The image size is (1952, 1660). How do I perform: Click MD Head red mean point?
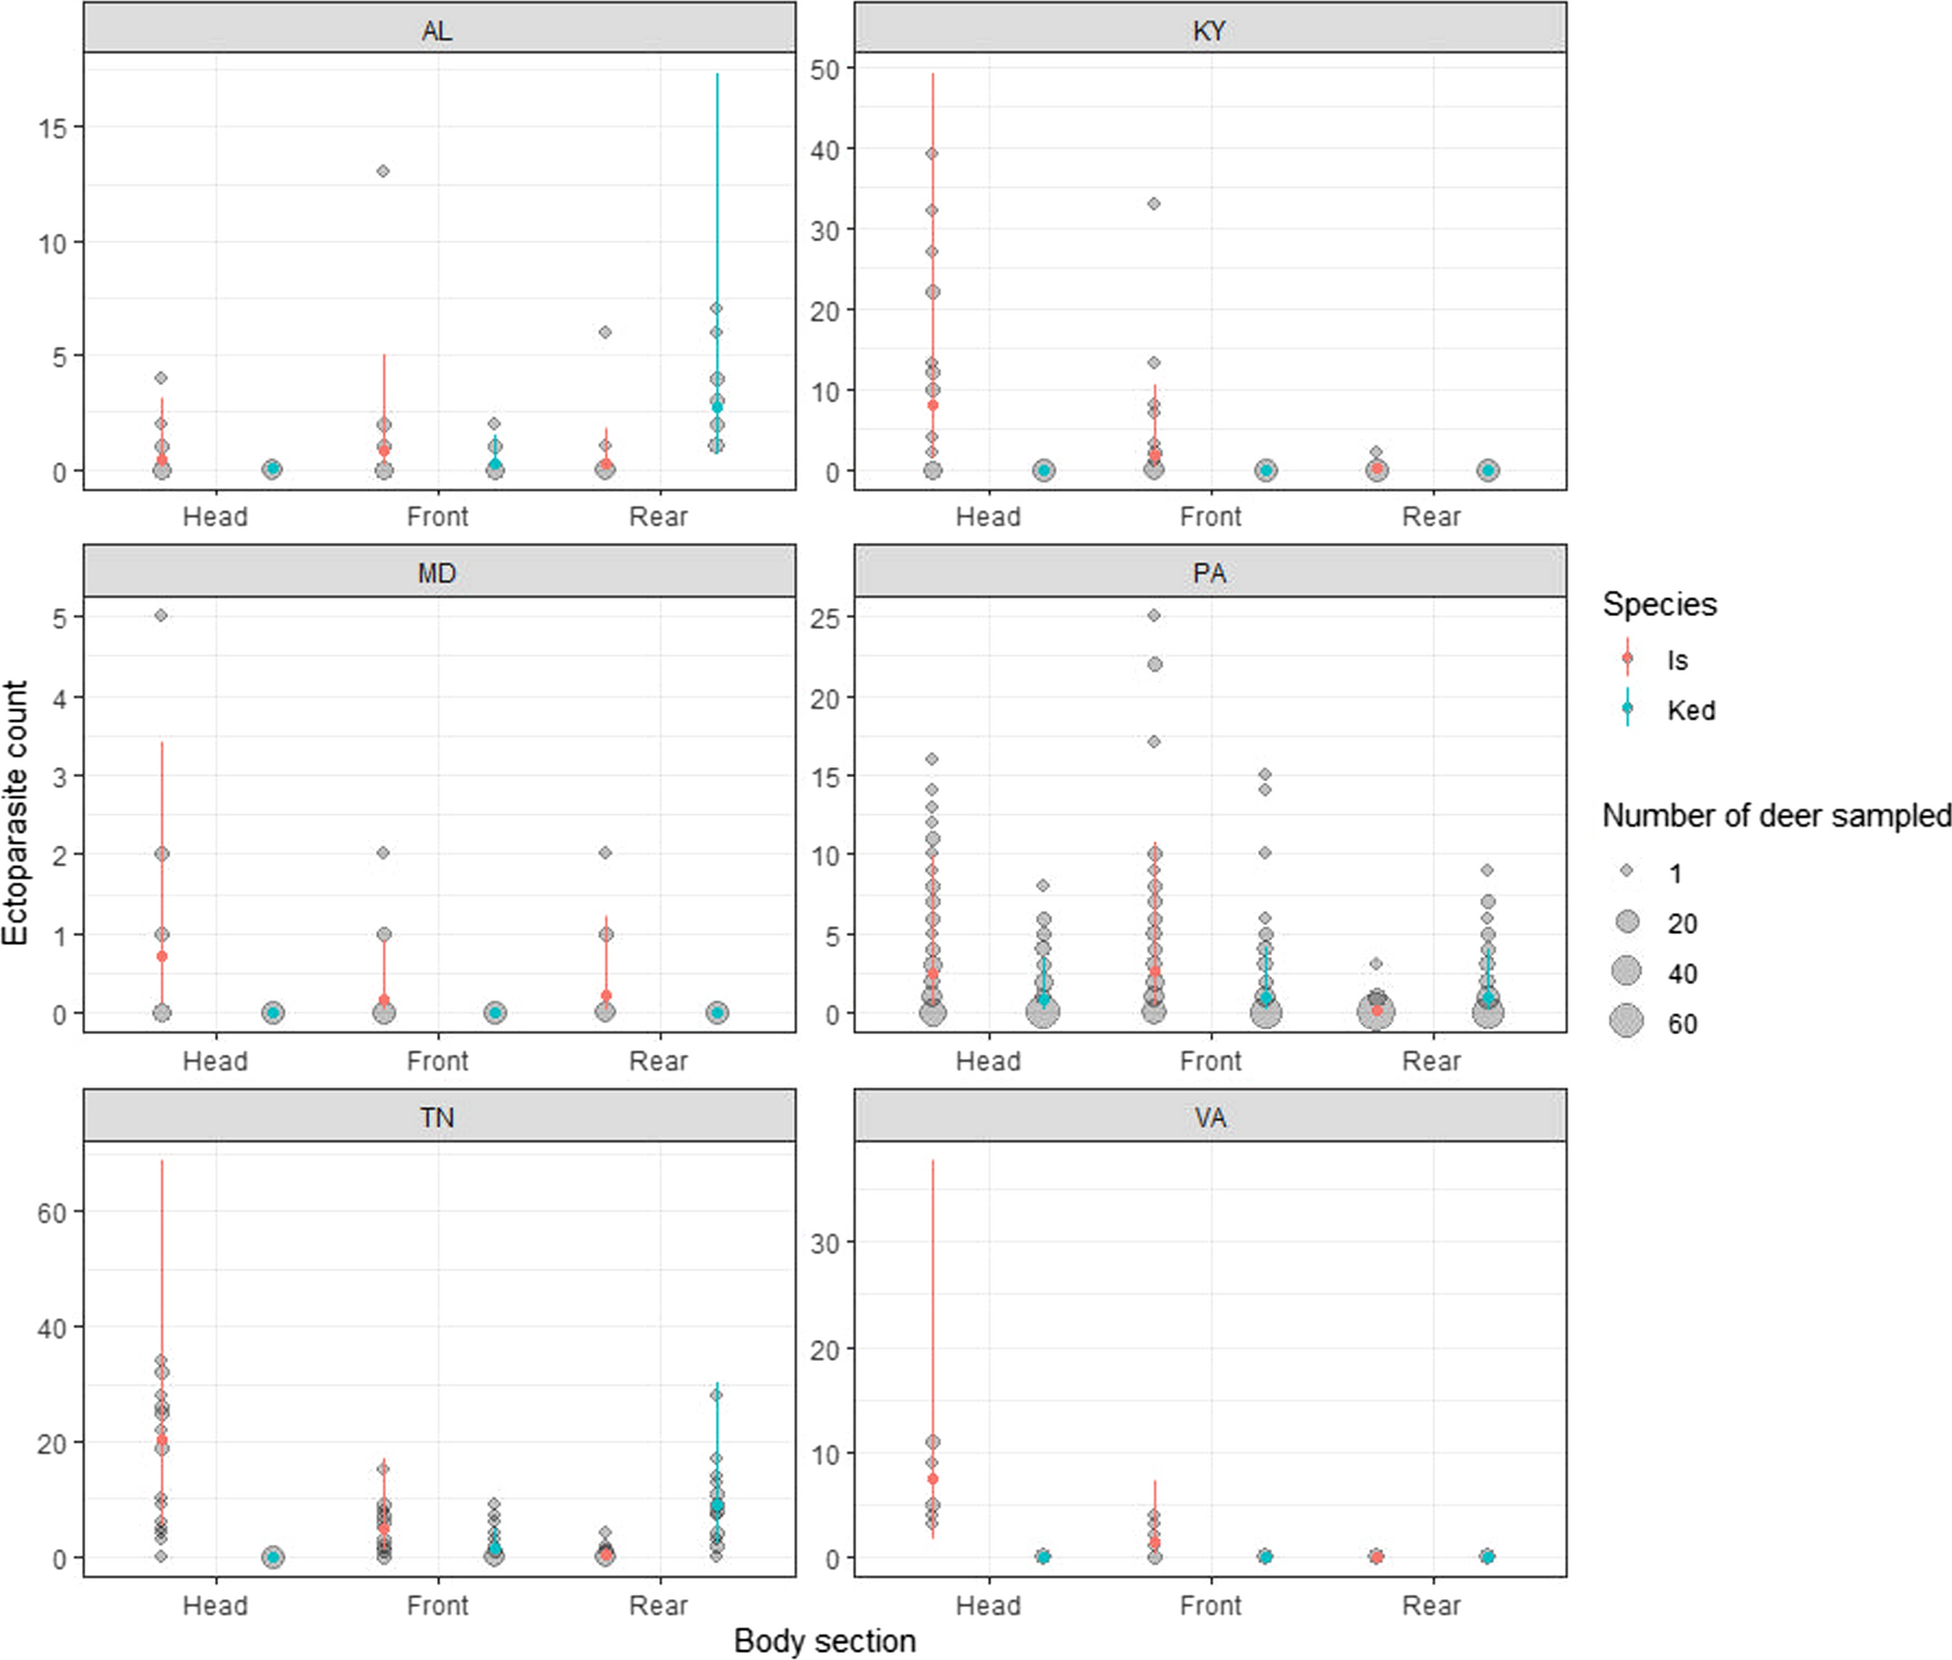point(162,957)
